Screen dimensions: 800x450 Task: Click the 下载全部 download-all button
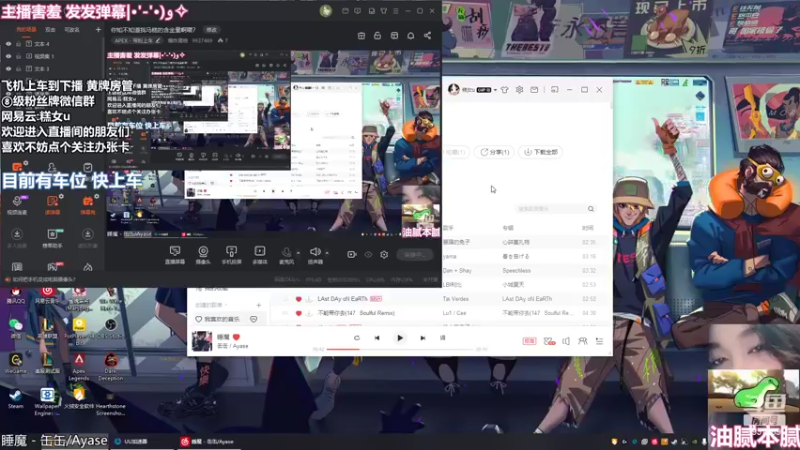[540, 152]
